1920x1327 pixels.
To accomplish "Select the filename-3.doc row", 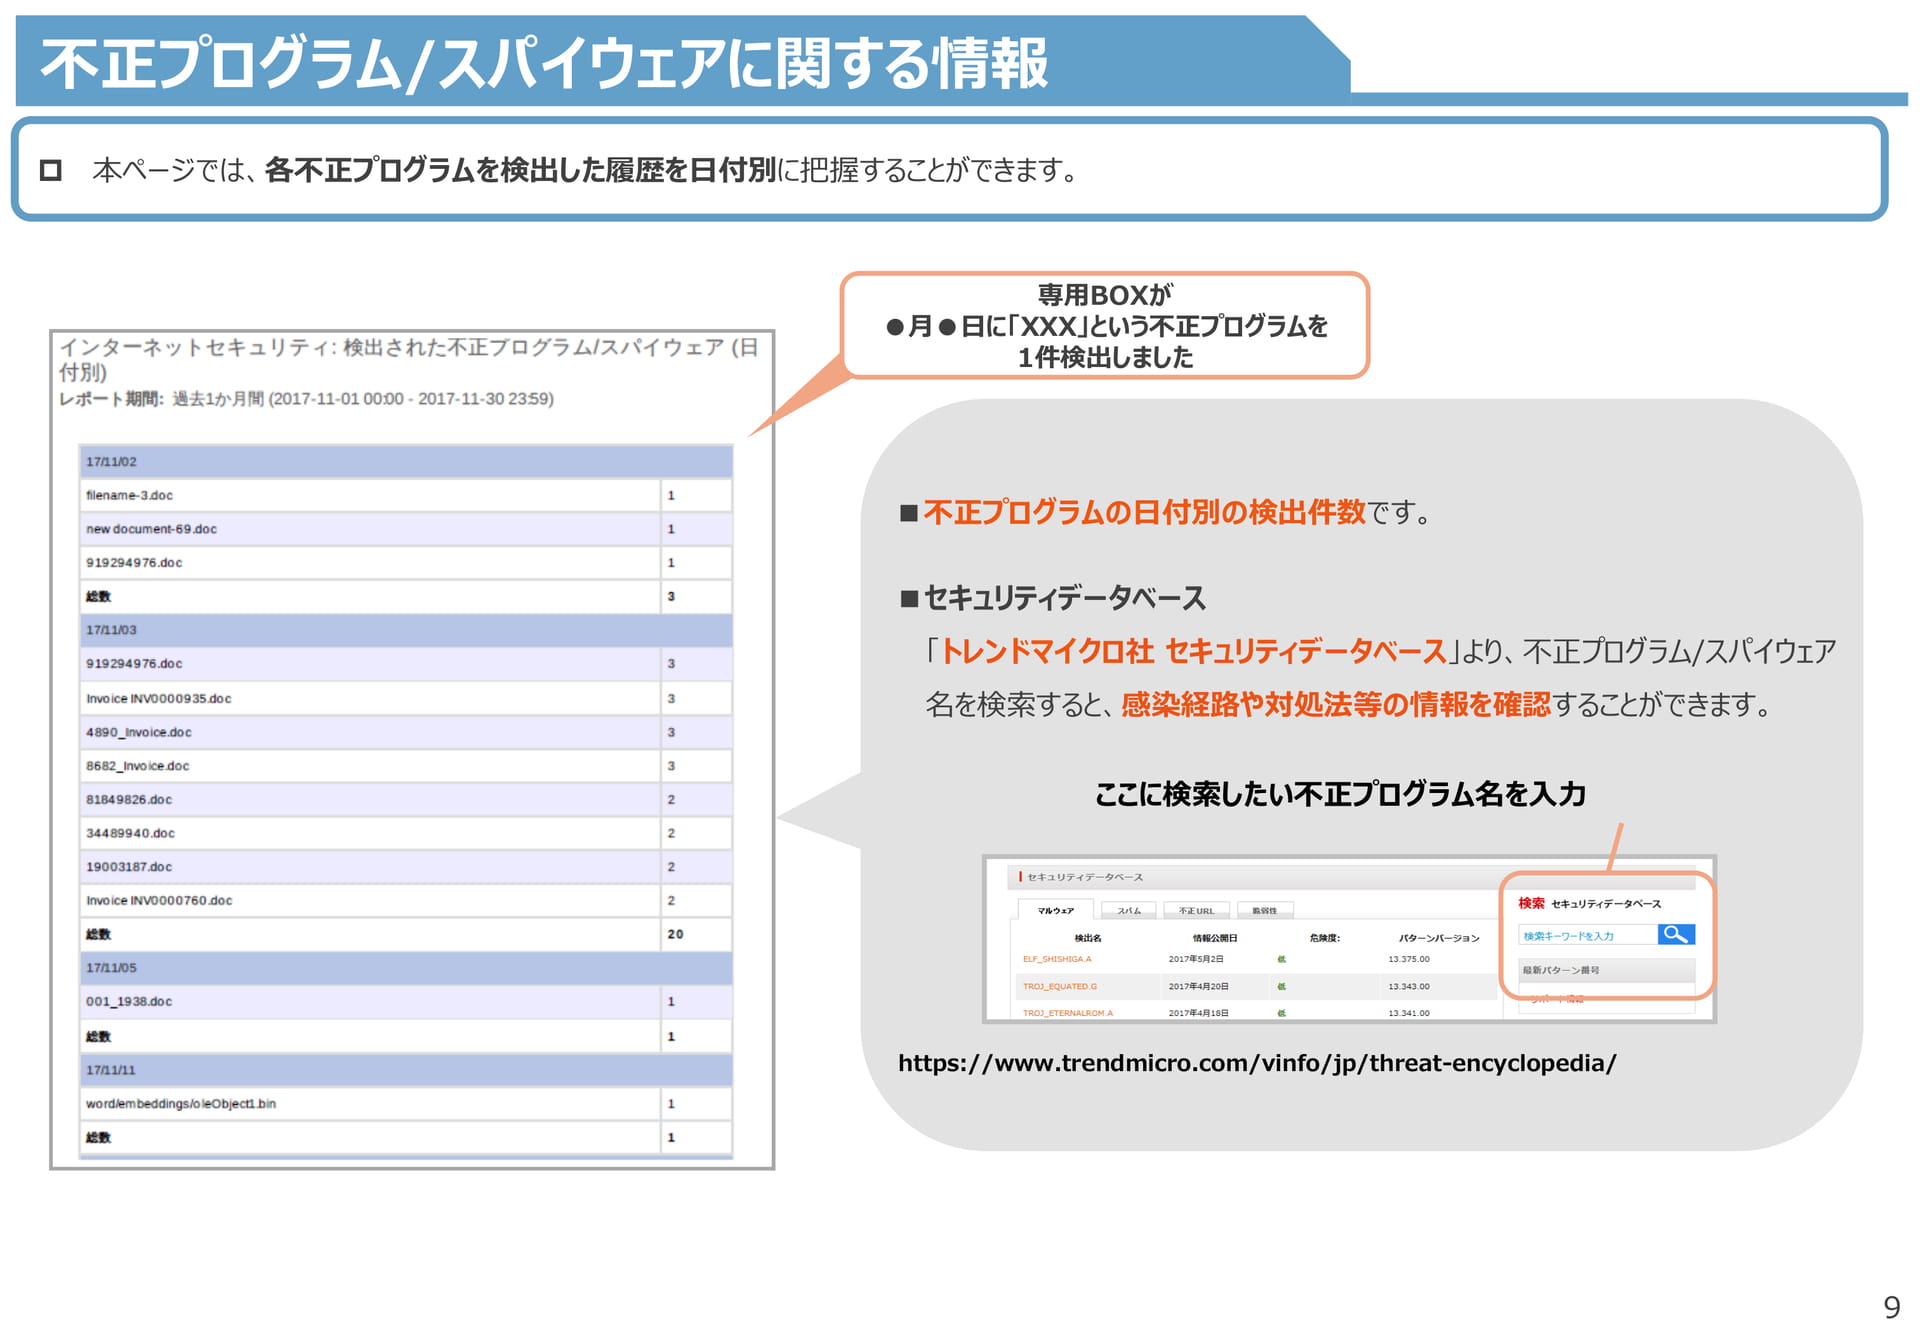I will 406,495.
